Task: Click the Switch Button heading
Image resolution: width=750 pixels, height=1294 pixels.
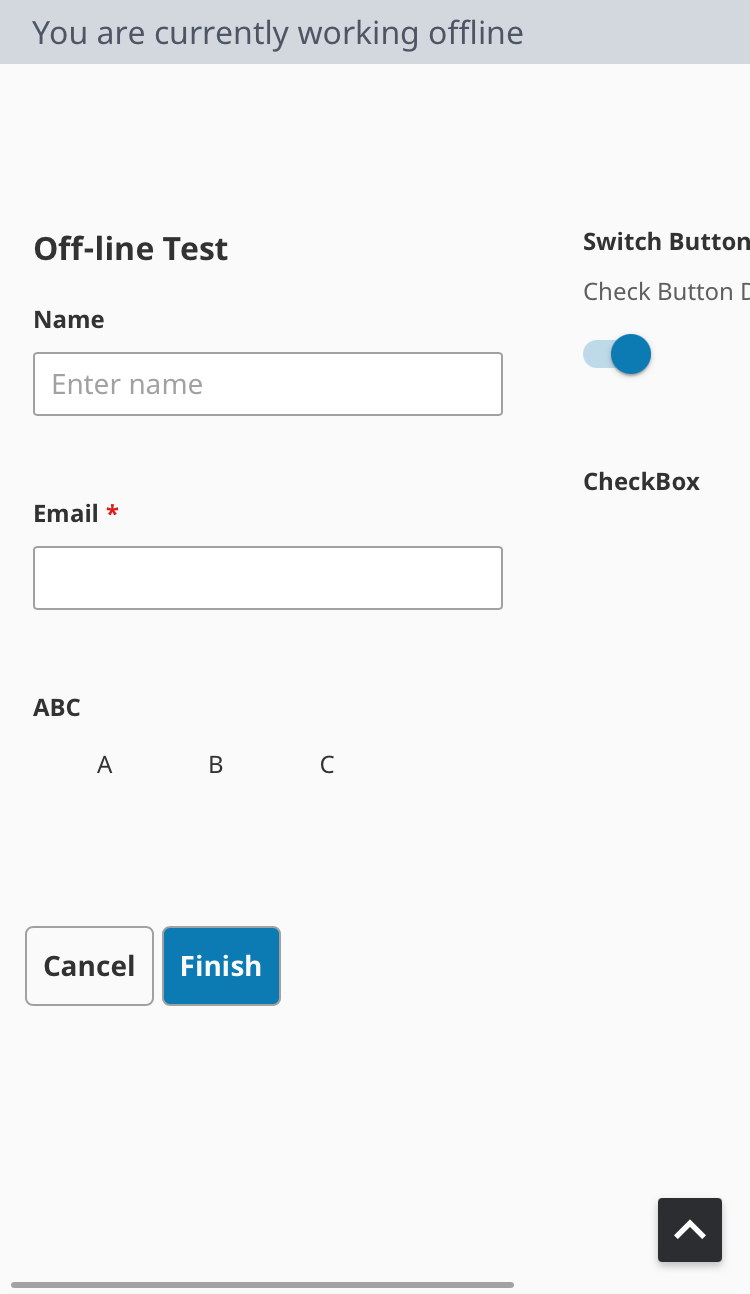Action: tap(666, 242)
